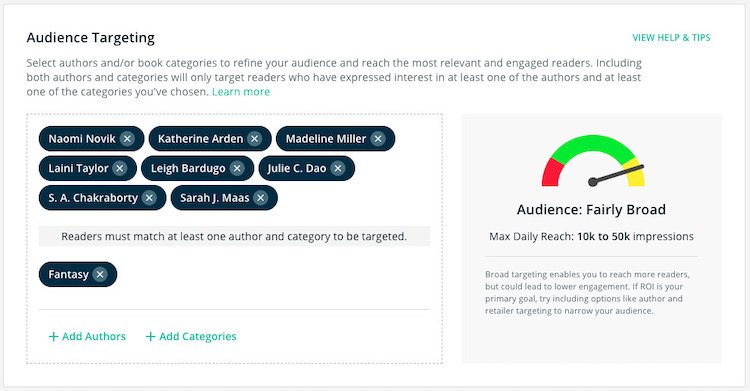Remove Julie C. Dao author chip
This screenshot has height=391, width=750.
pos(338,168)
